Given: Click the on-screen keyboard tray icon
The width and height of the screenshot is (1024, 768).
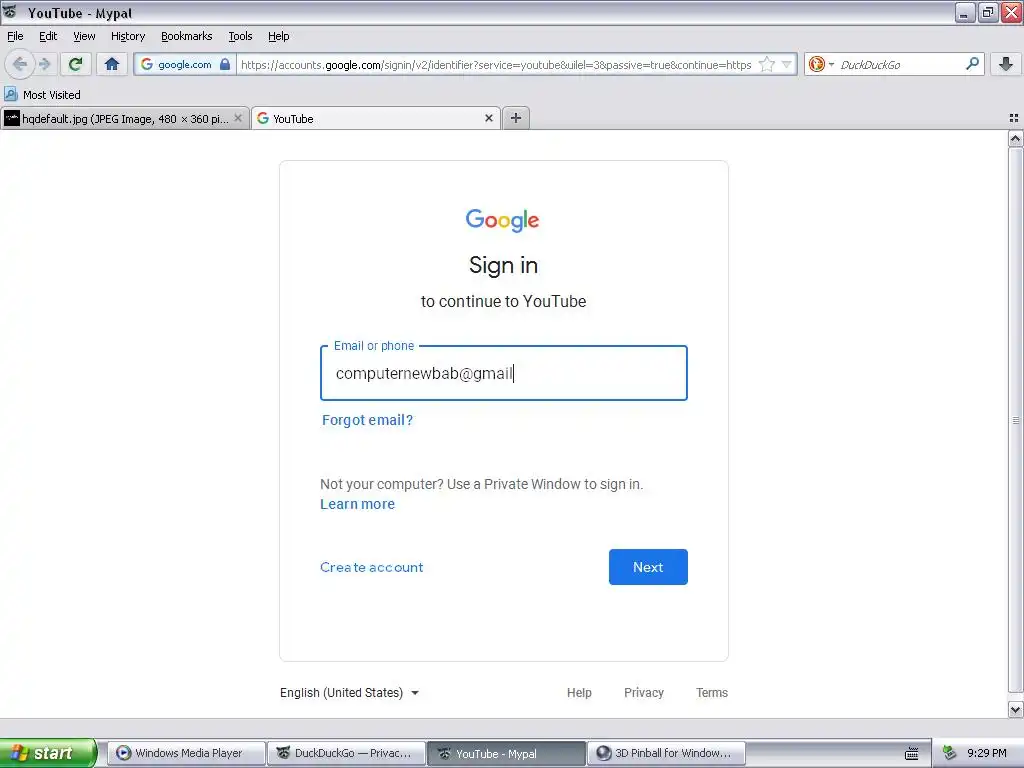Looking at the screenshot, I should tap(912, 753).
